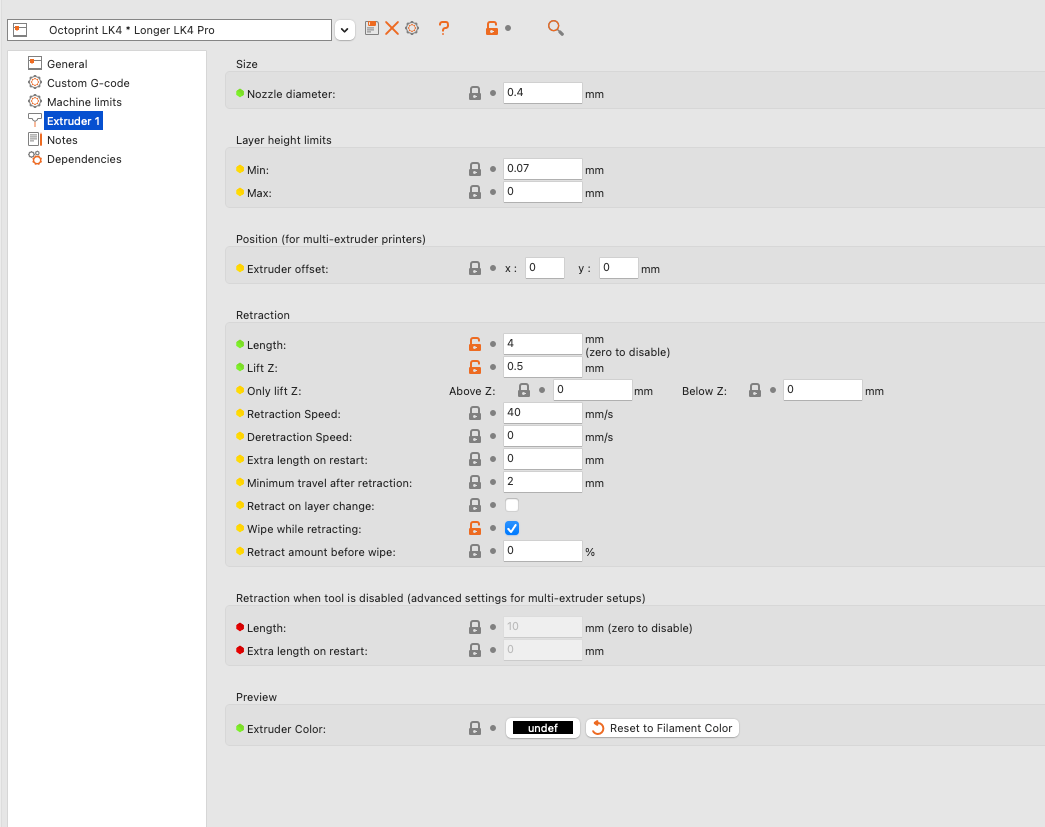Reset Lift Z with orange unlocked padlock
Viewport: 1045px width, 827px height.
[475, 367]
